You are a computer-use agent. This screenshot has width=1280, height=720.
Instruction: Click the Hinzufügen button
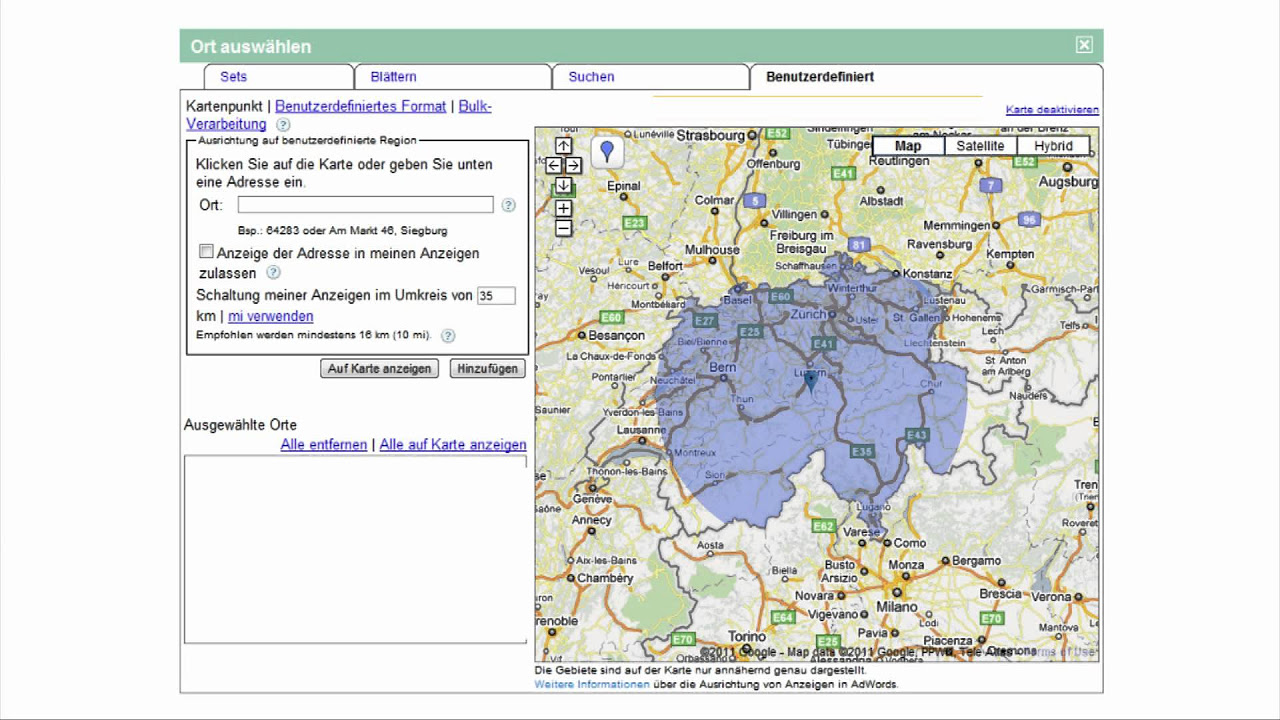coord(487,368)
